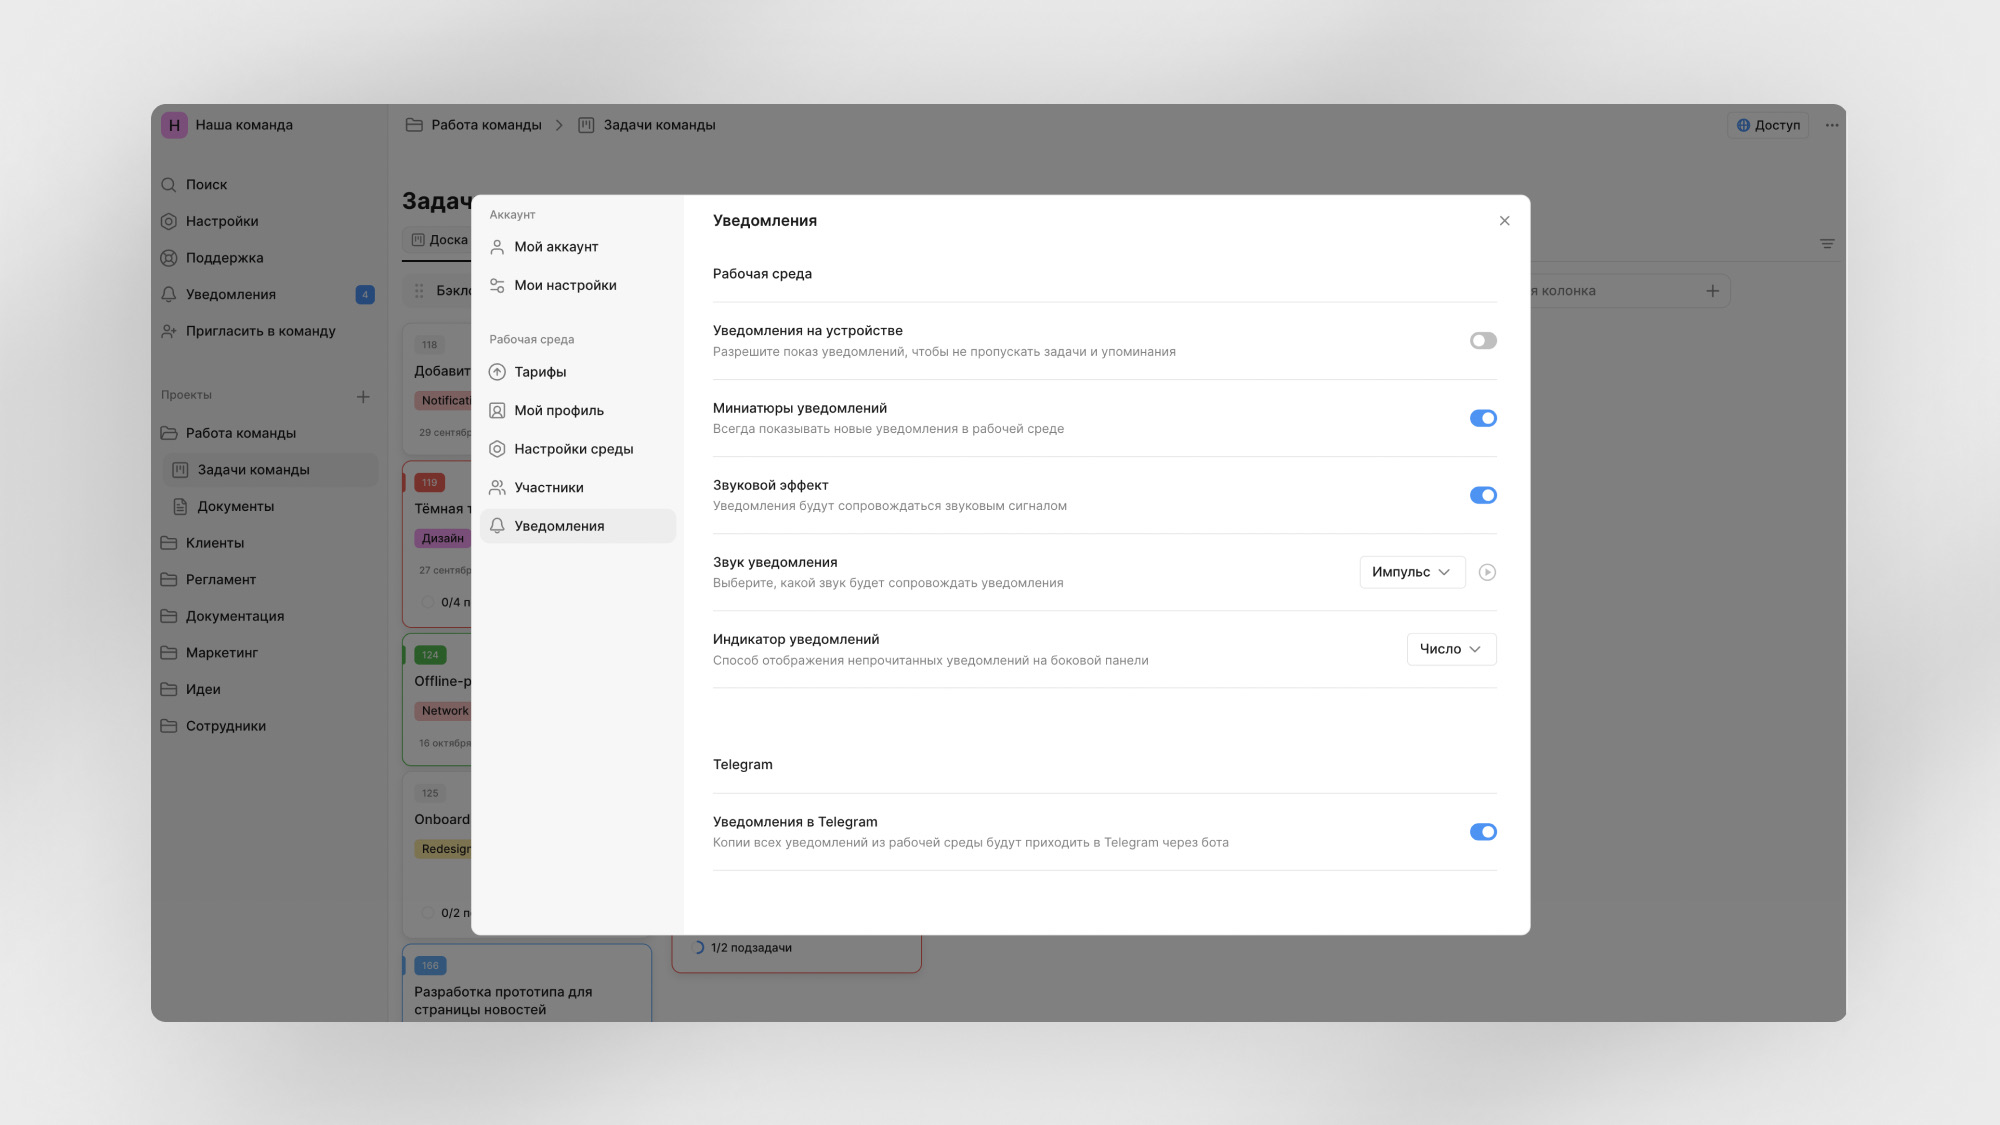2000x1125 pixels.
Task: Close the notifications settings dialog
Action: tap(1504, 221)
